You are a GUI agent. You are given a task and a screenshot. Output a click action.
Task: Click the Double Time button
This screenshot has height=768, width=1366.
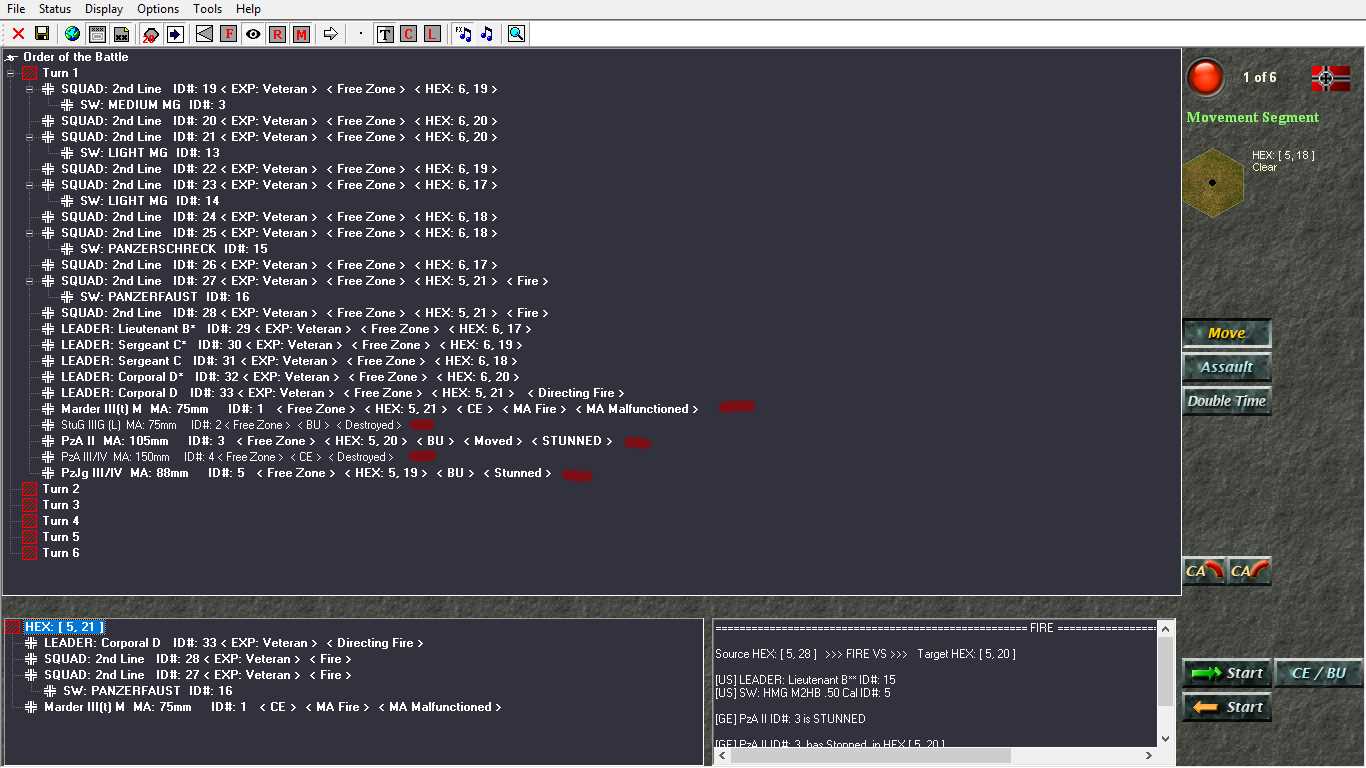pyautogui.click(x=1227, y=401)
